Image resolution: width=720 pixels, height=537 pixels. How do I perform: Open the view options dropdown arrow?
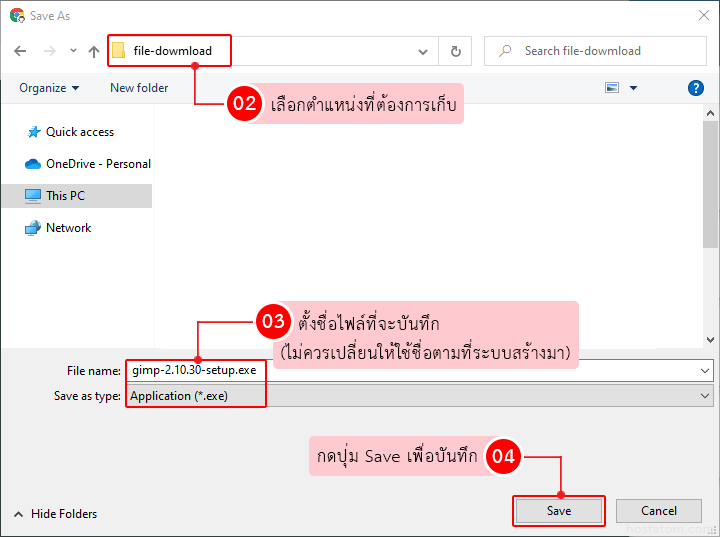click(633, 88)
